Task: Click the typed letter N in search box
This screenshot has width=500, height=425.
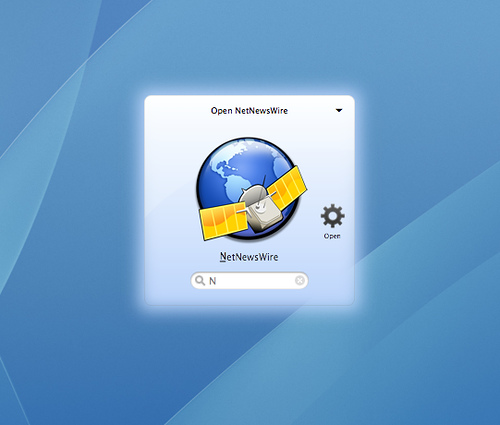Action: click(213, 281)
